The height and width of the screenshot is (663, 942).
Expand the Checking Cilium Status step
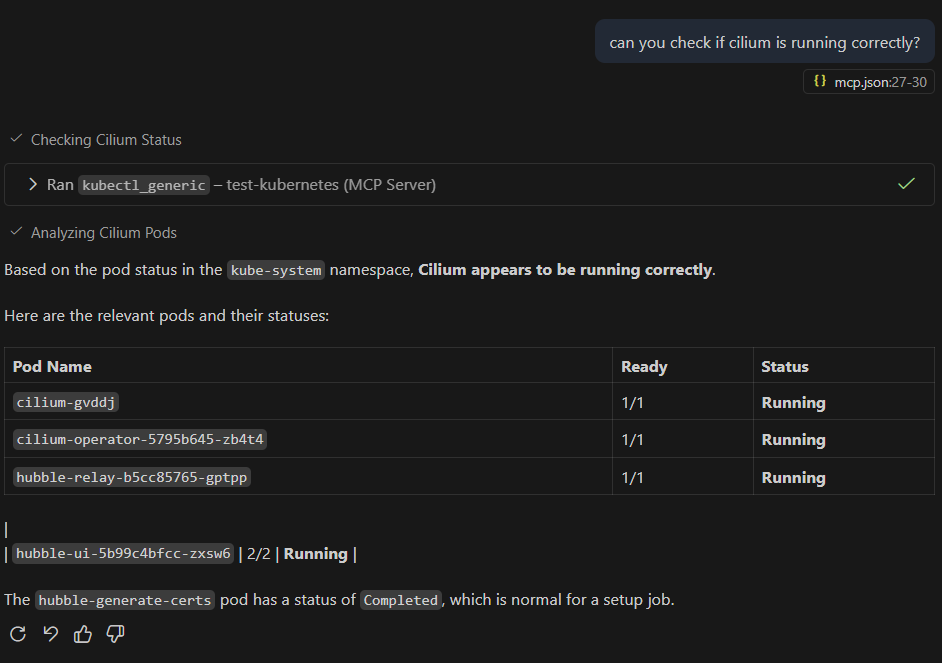coord(106,140)
